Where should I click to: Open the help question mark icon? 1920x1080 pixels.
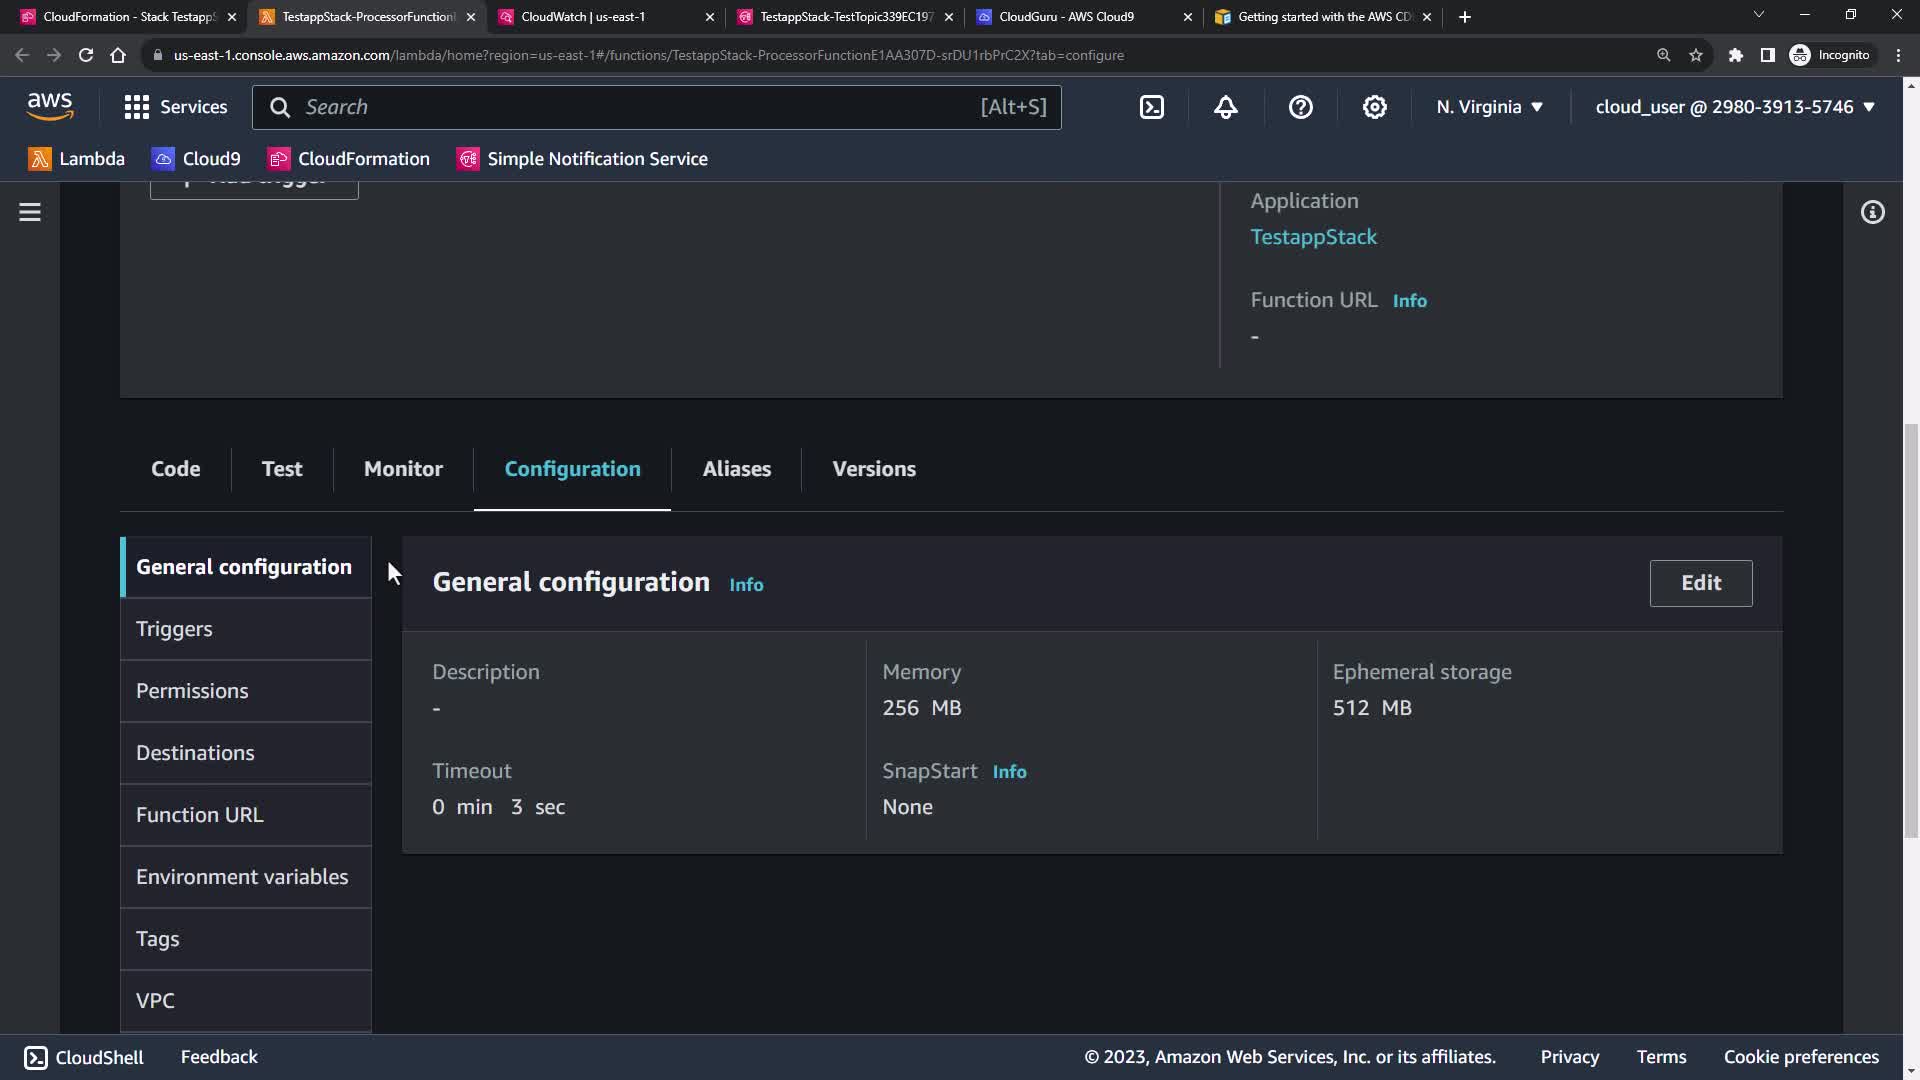click(x=1300, y=107)
